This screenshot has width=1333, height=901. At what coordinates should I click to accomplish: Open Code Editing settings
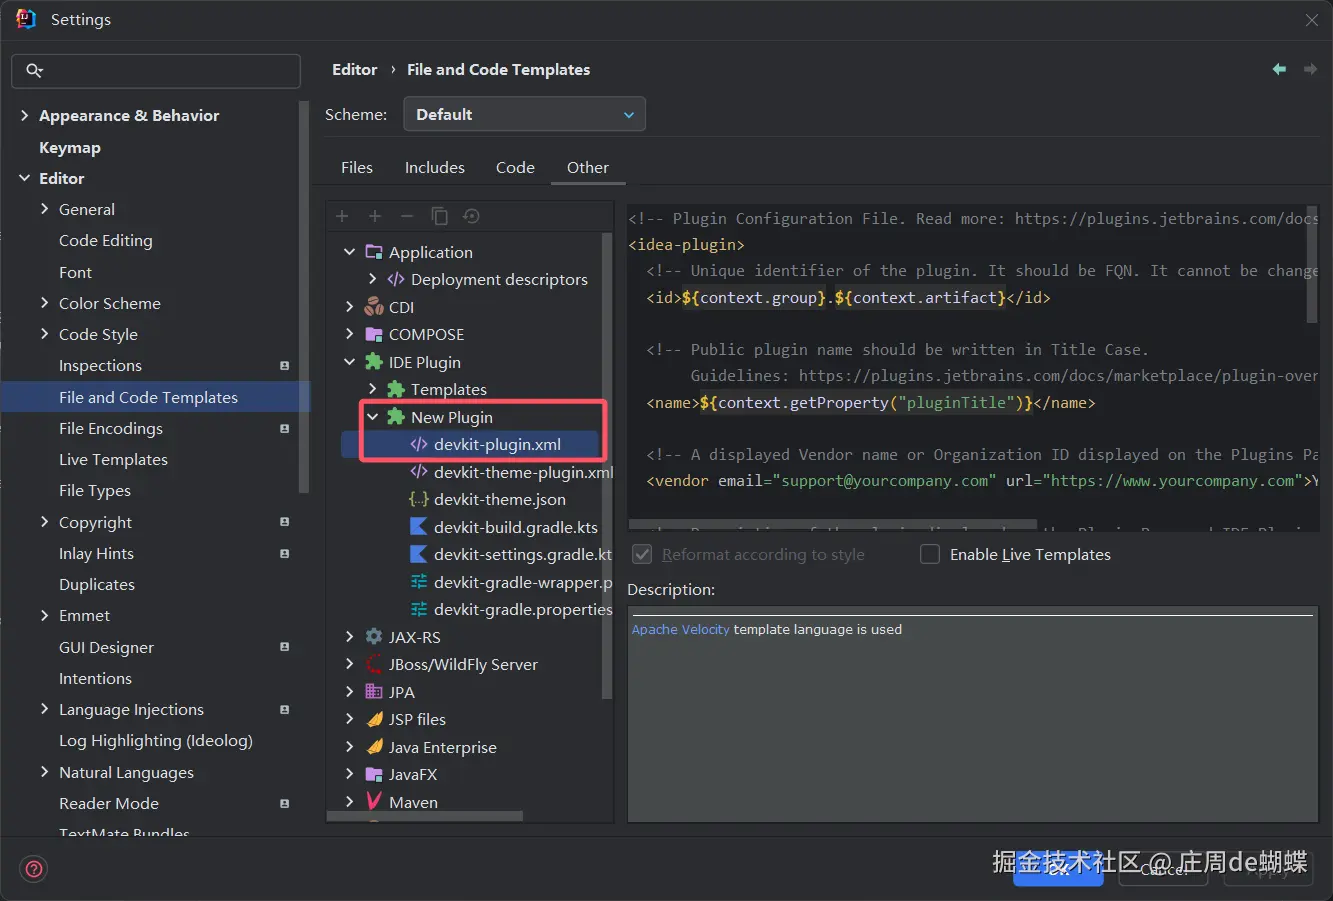[106, 240]
